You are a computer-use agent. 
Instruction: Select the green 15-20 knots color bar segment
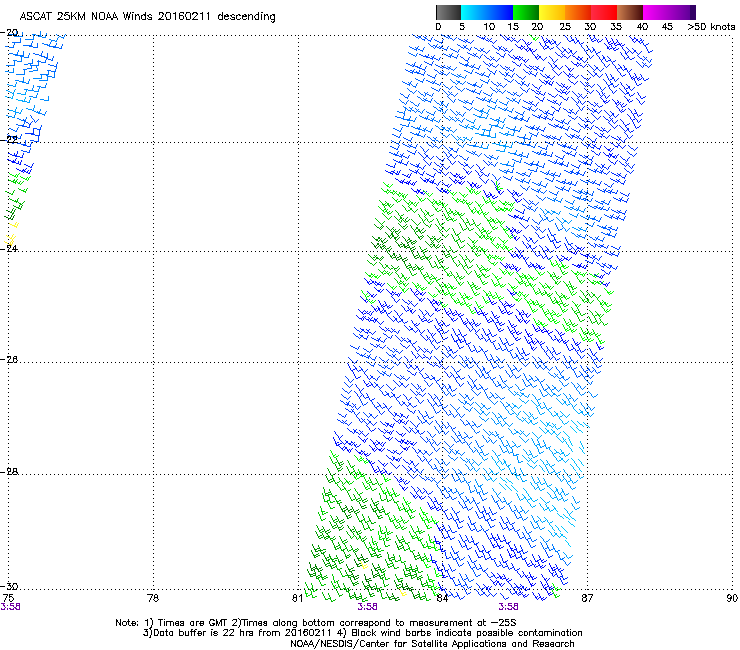click(526, 12)
